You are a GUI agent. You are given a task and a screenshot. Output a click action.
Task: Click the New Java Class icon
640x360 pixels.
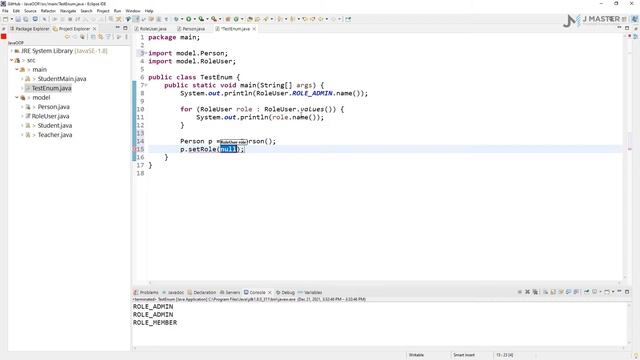point(236,19)
